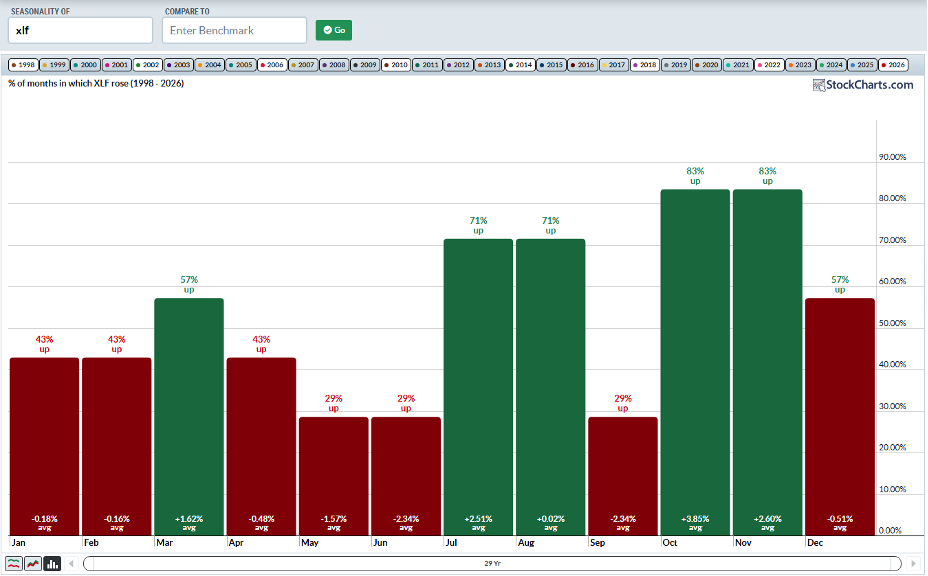Toggle the 2002 year chip
Image resolution: width=928 pixels, height=576 pixels.
click(148, 65)
